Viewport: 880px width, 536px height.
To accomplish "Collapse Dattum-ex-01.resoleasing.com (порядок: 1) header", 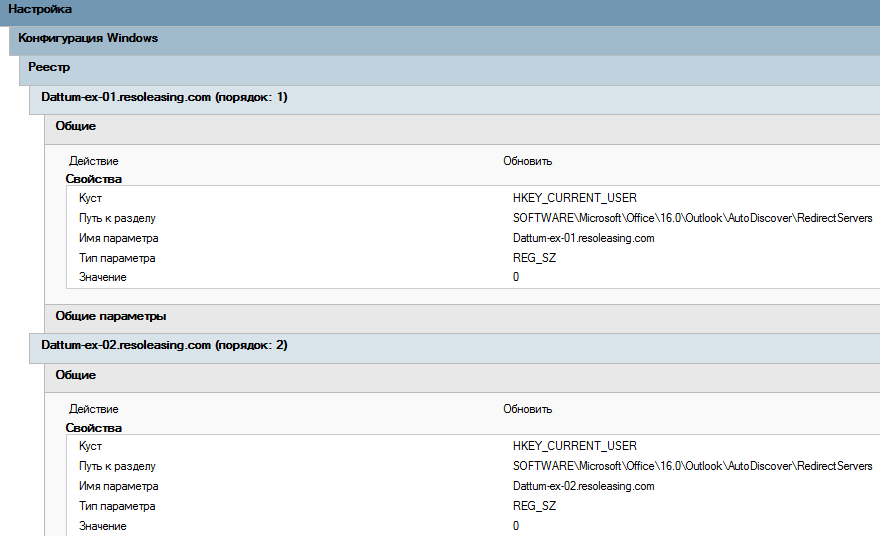I will click(455, 100).
